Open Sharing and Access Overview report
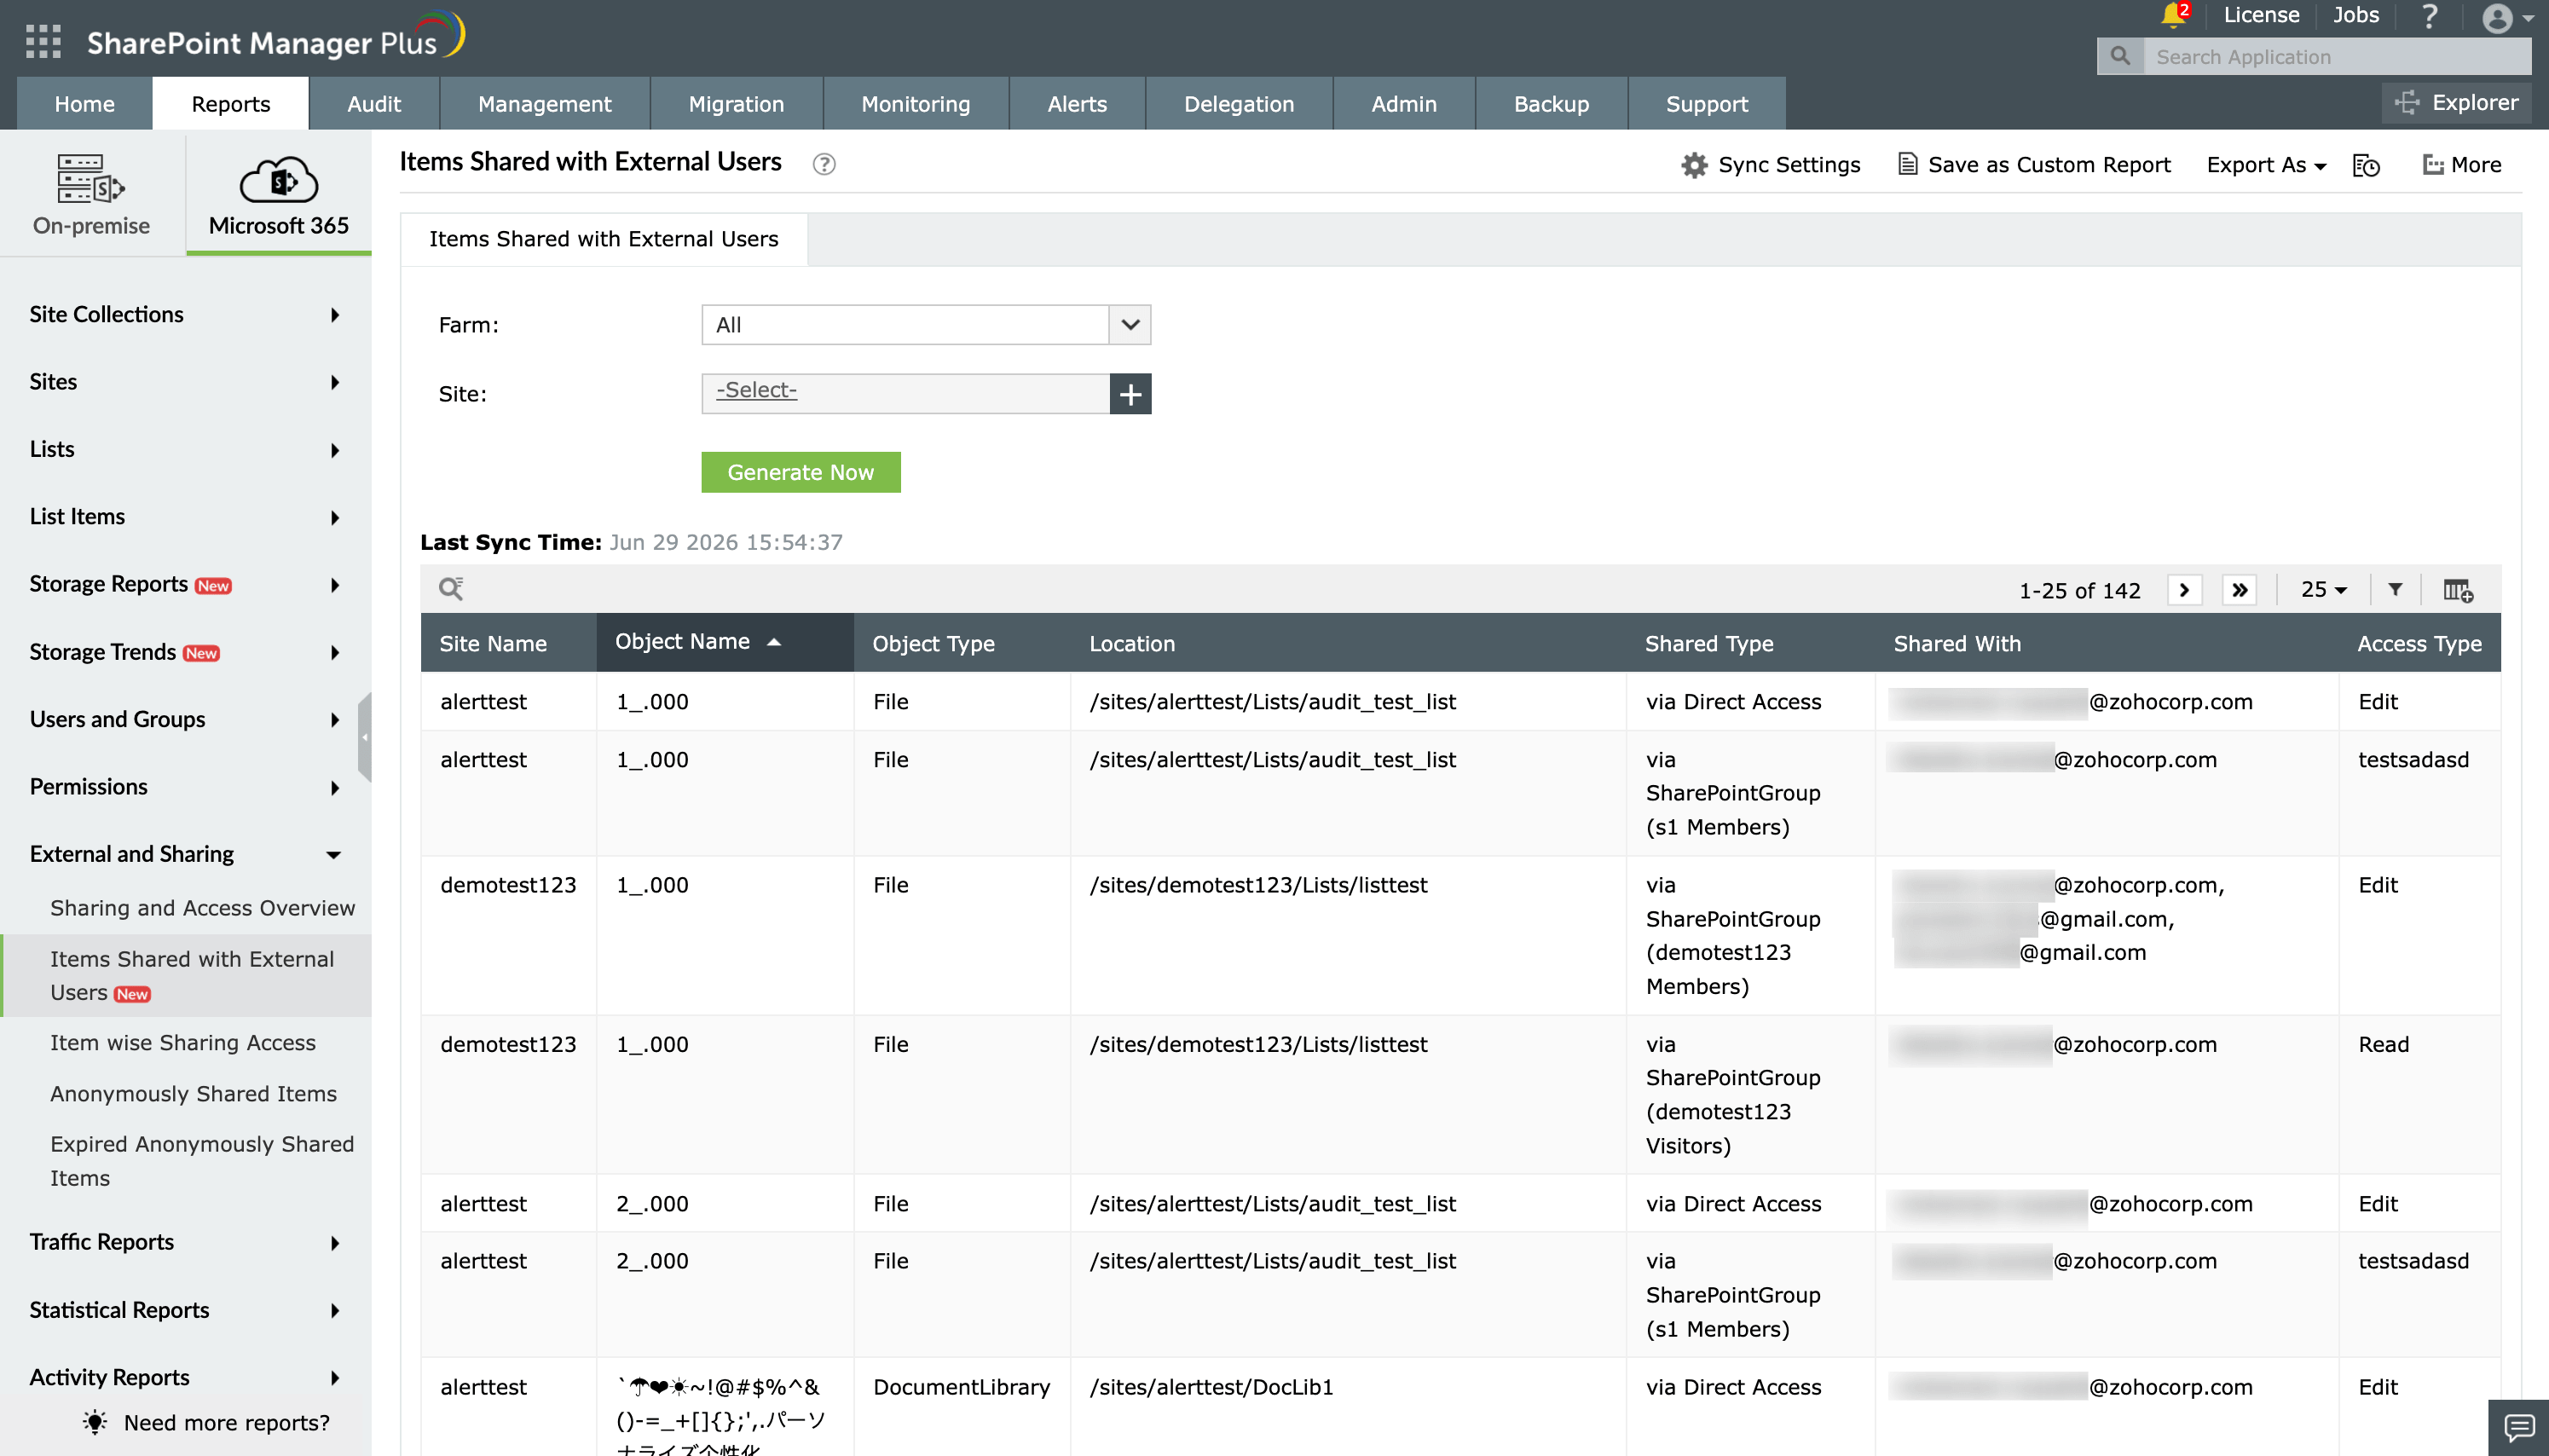The image size is (2549, 1456). pos(203,908)
